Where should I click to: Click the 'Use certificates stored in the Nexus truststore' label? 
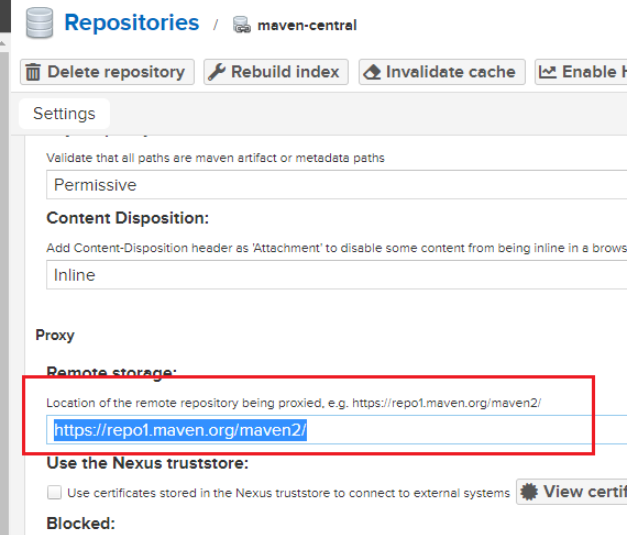(288, 492)
